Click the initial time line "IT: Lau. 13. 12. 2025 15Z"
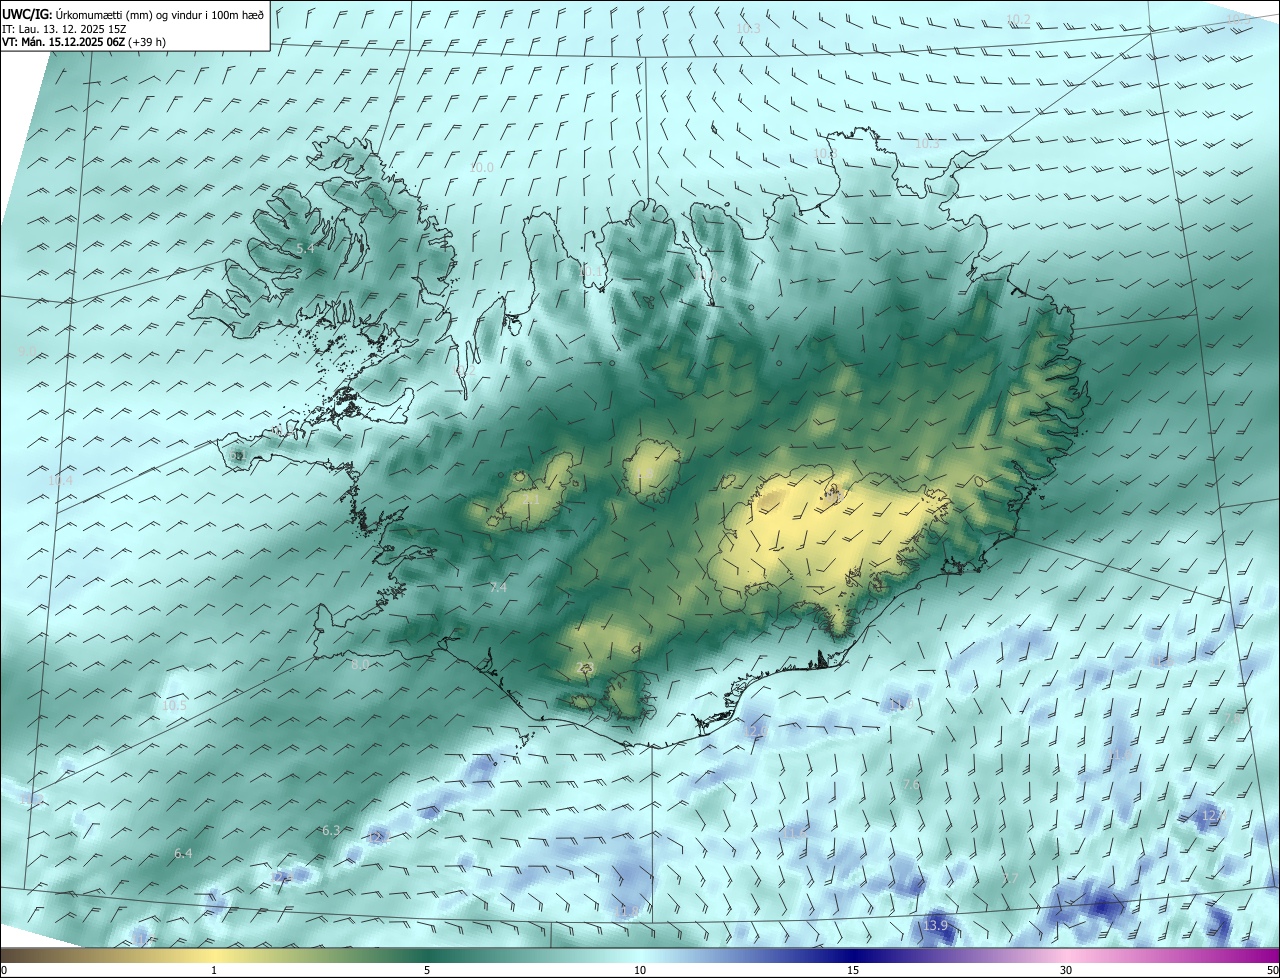Viewport: 1280px width, 978px height. point(64,29)
